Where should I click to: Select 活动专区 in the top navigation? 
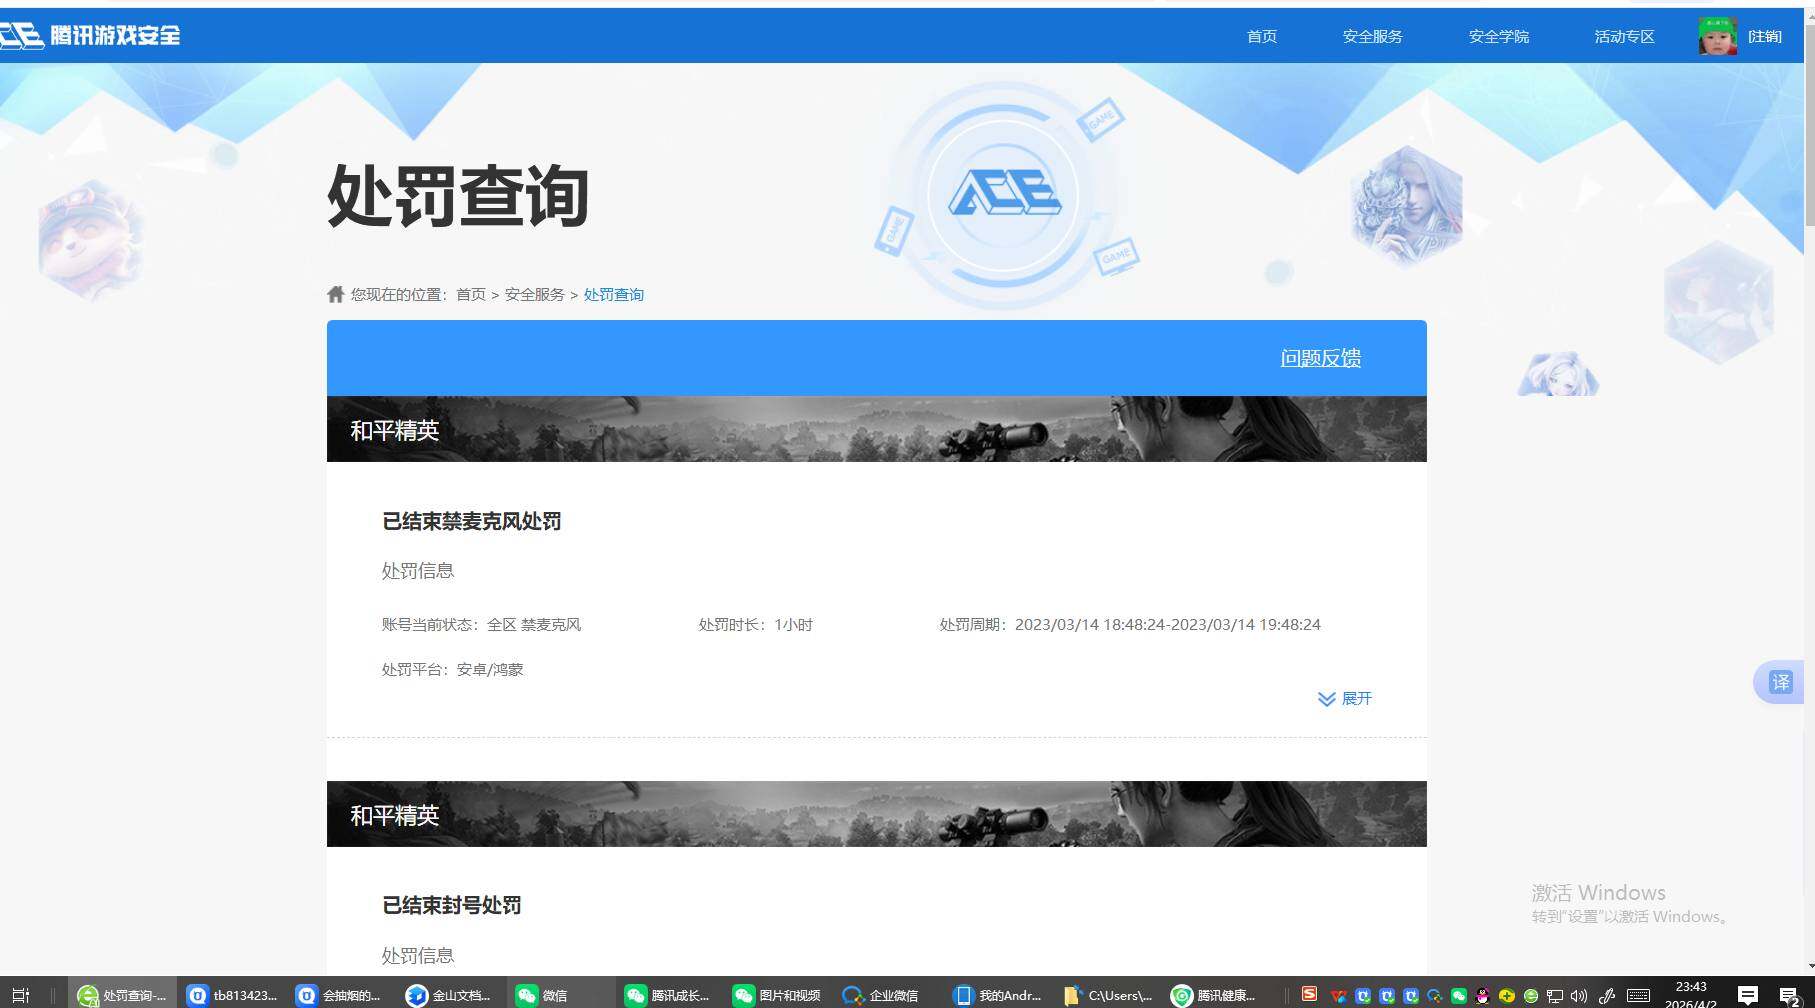pos(1623,35)
